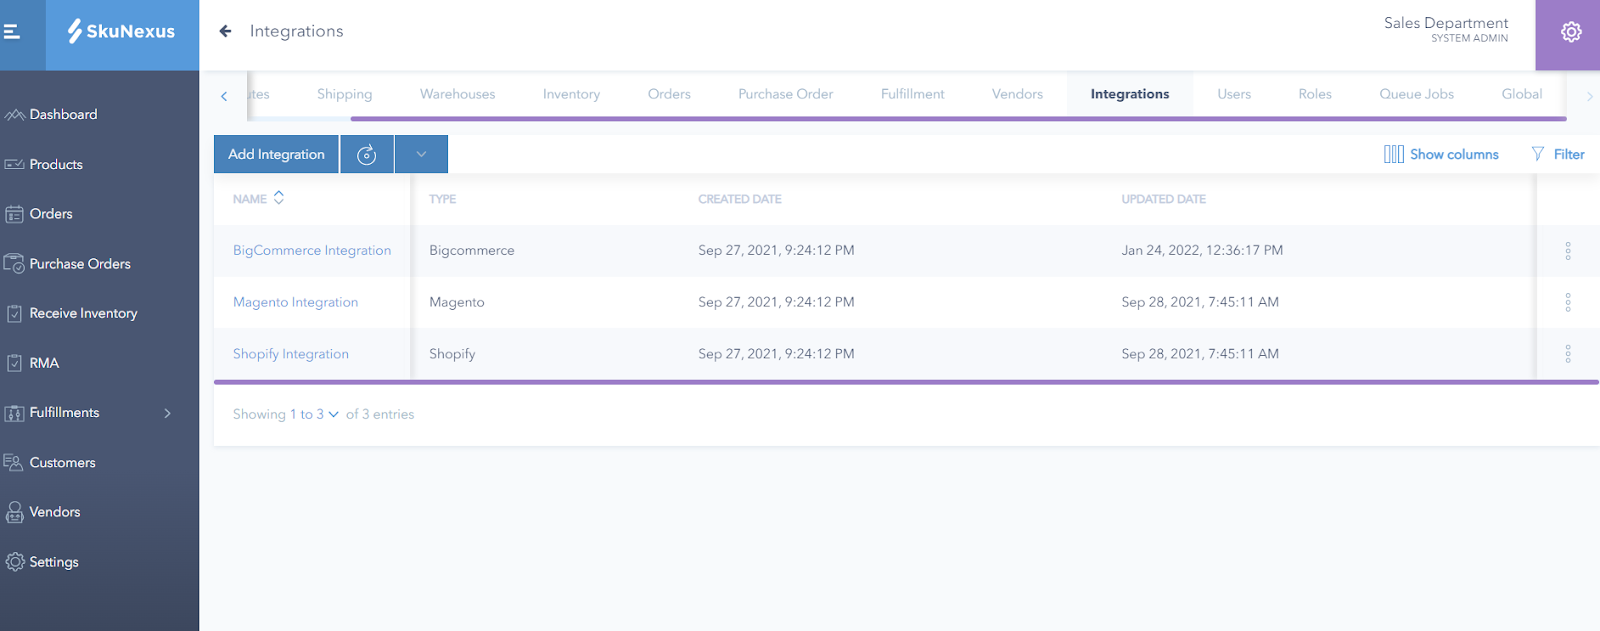This screenshot has height=631, width=1600.
Task: Open Purchase Orders from the sidebar
Action: click(80, 264)
